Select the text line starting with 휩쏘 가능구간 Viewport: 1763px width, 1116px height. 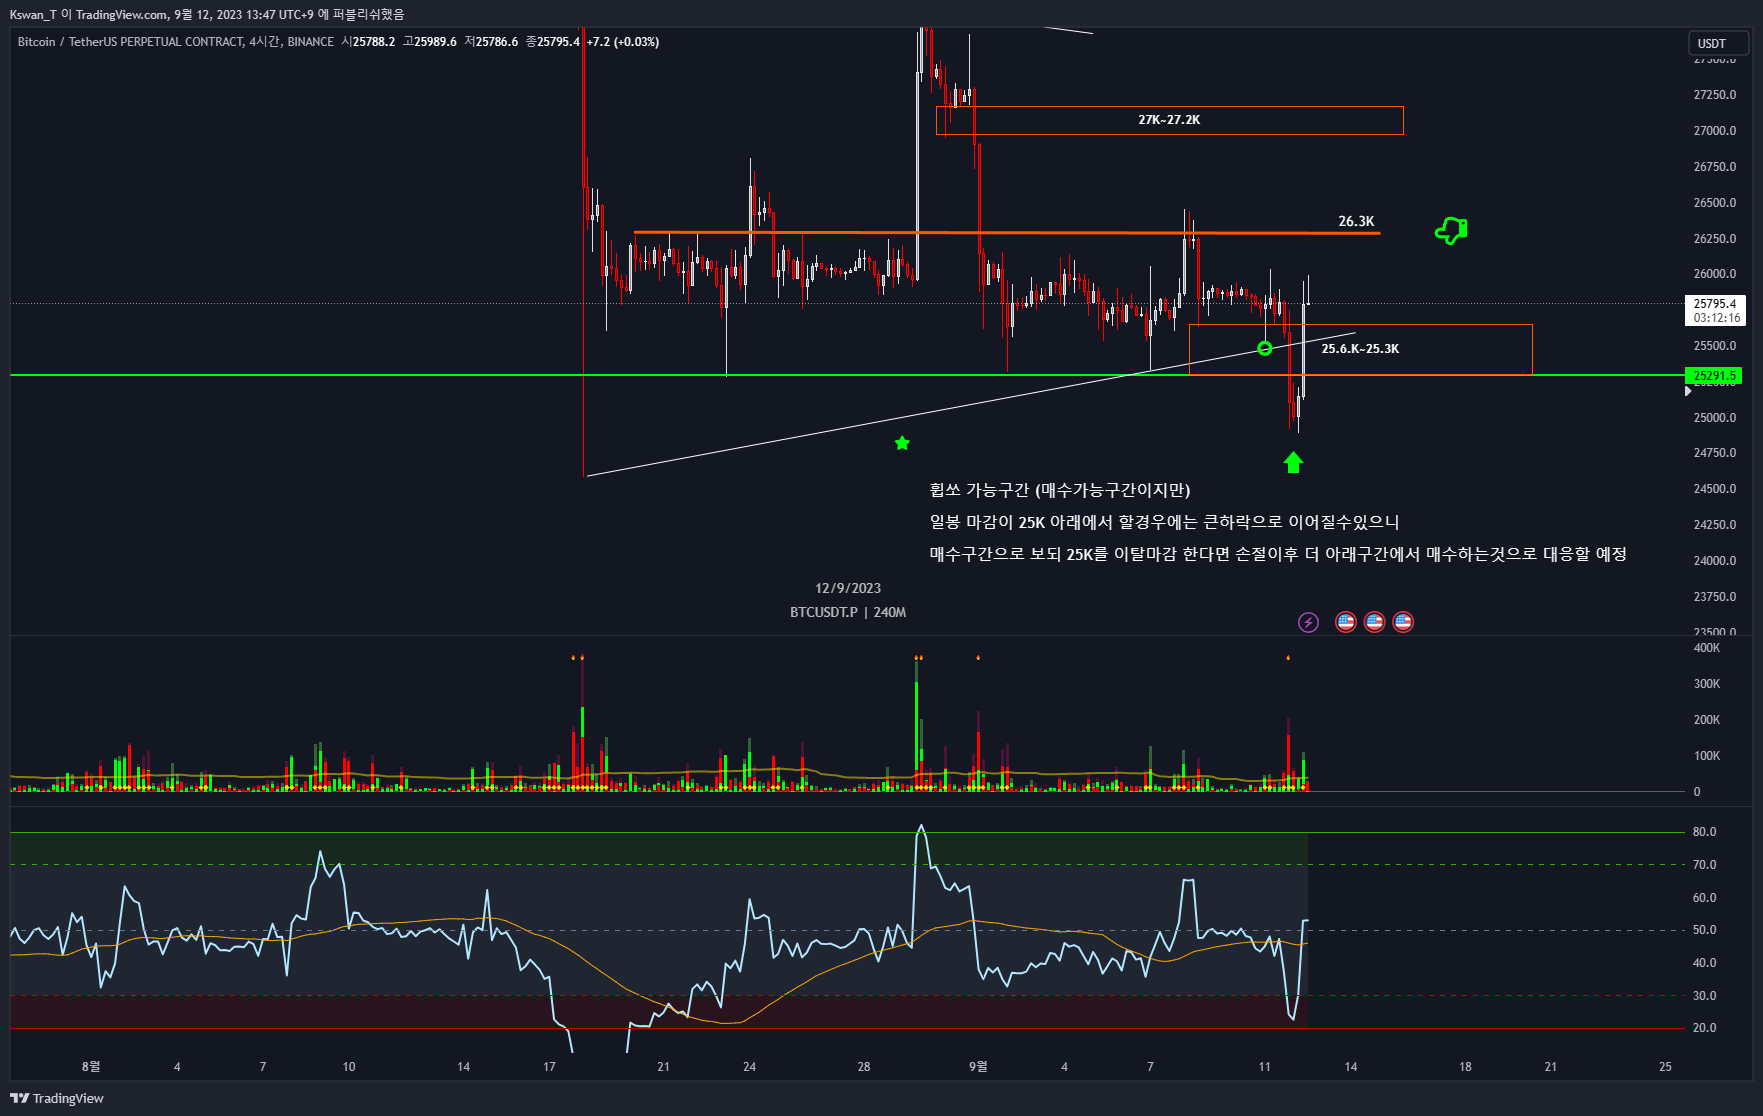tap(1060, 490)
